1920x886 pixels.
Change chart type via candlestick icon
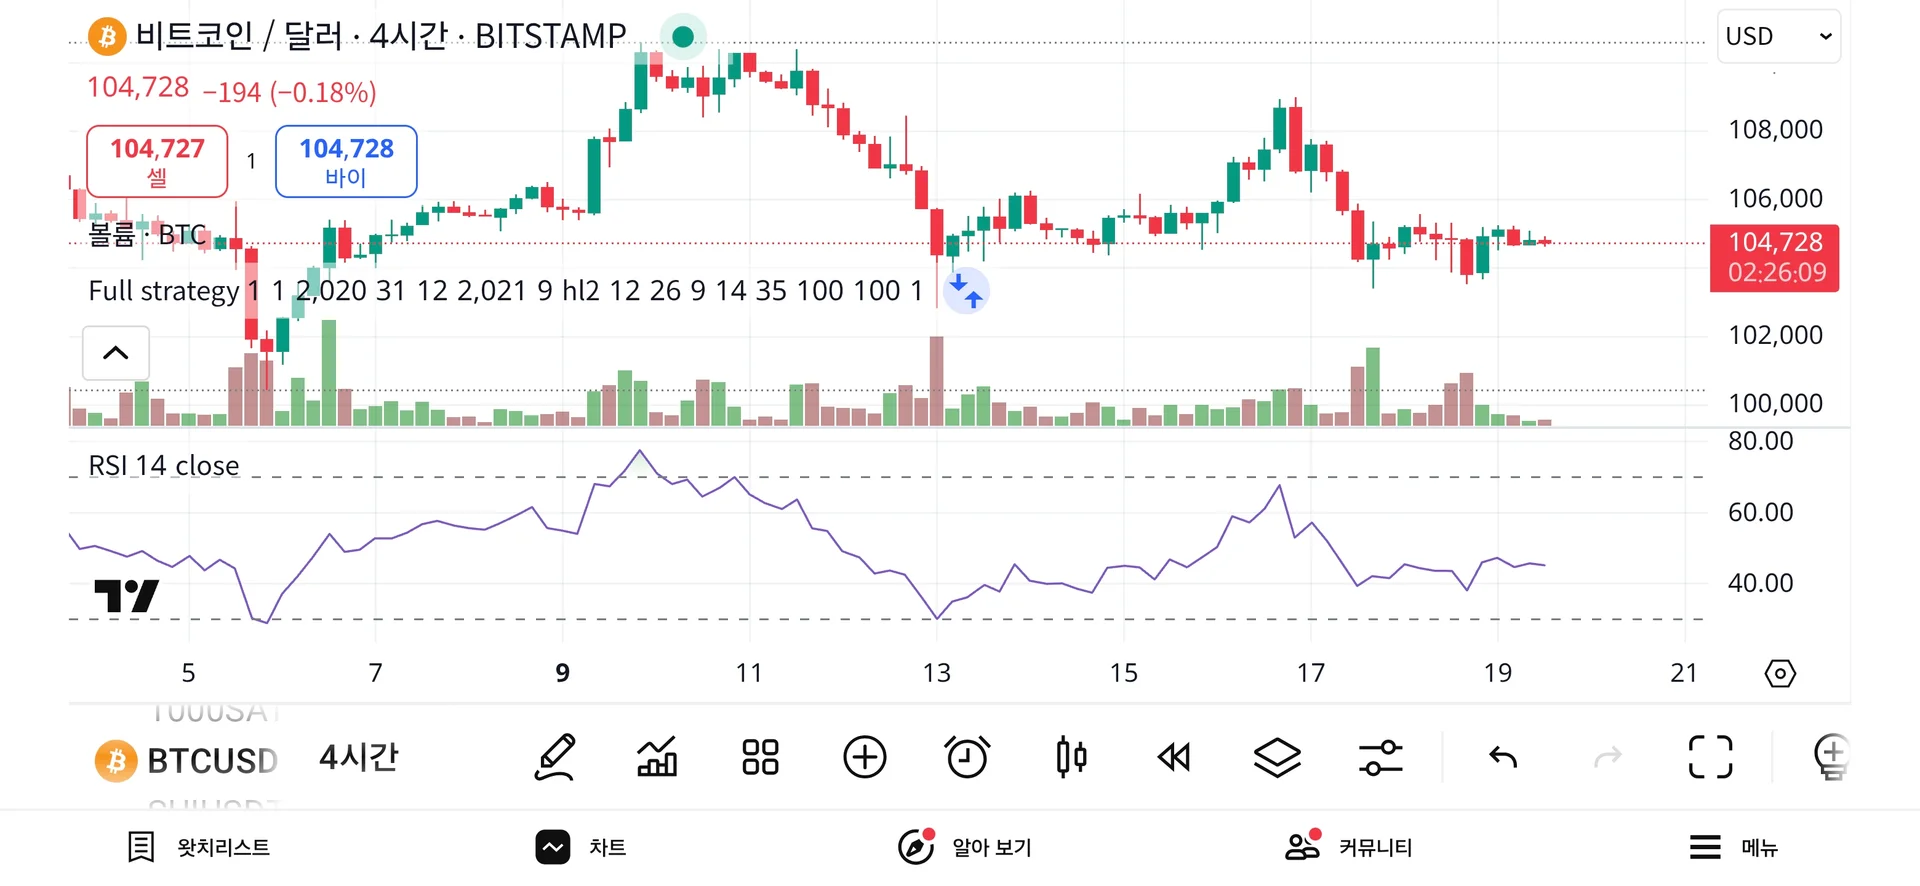(1071, 757)
